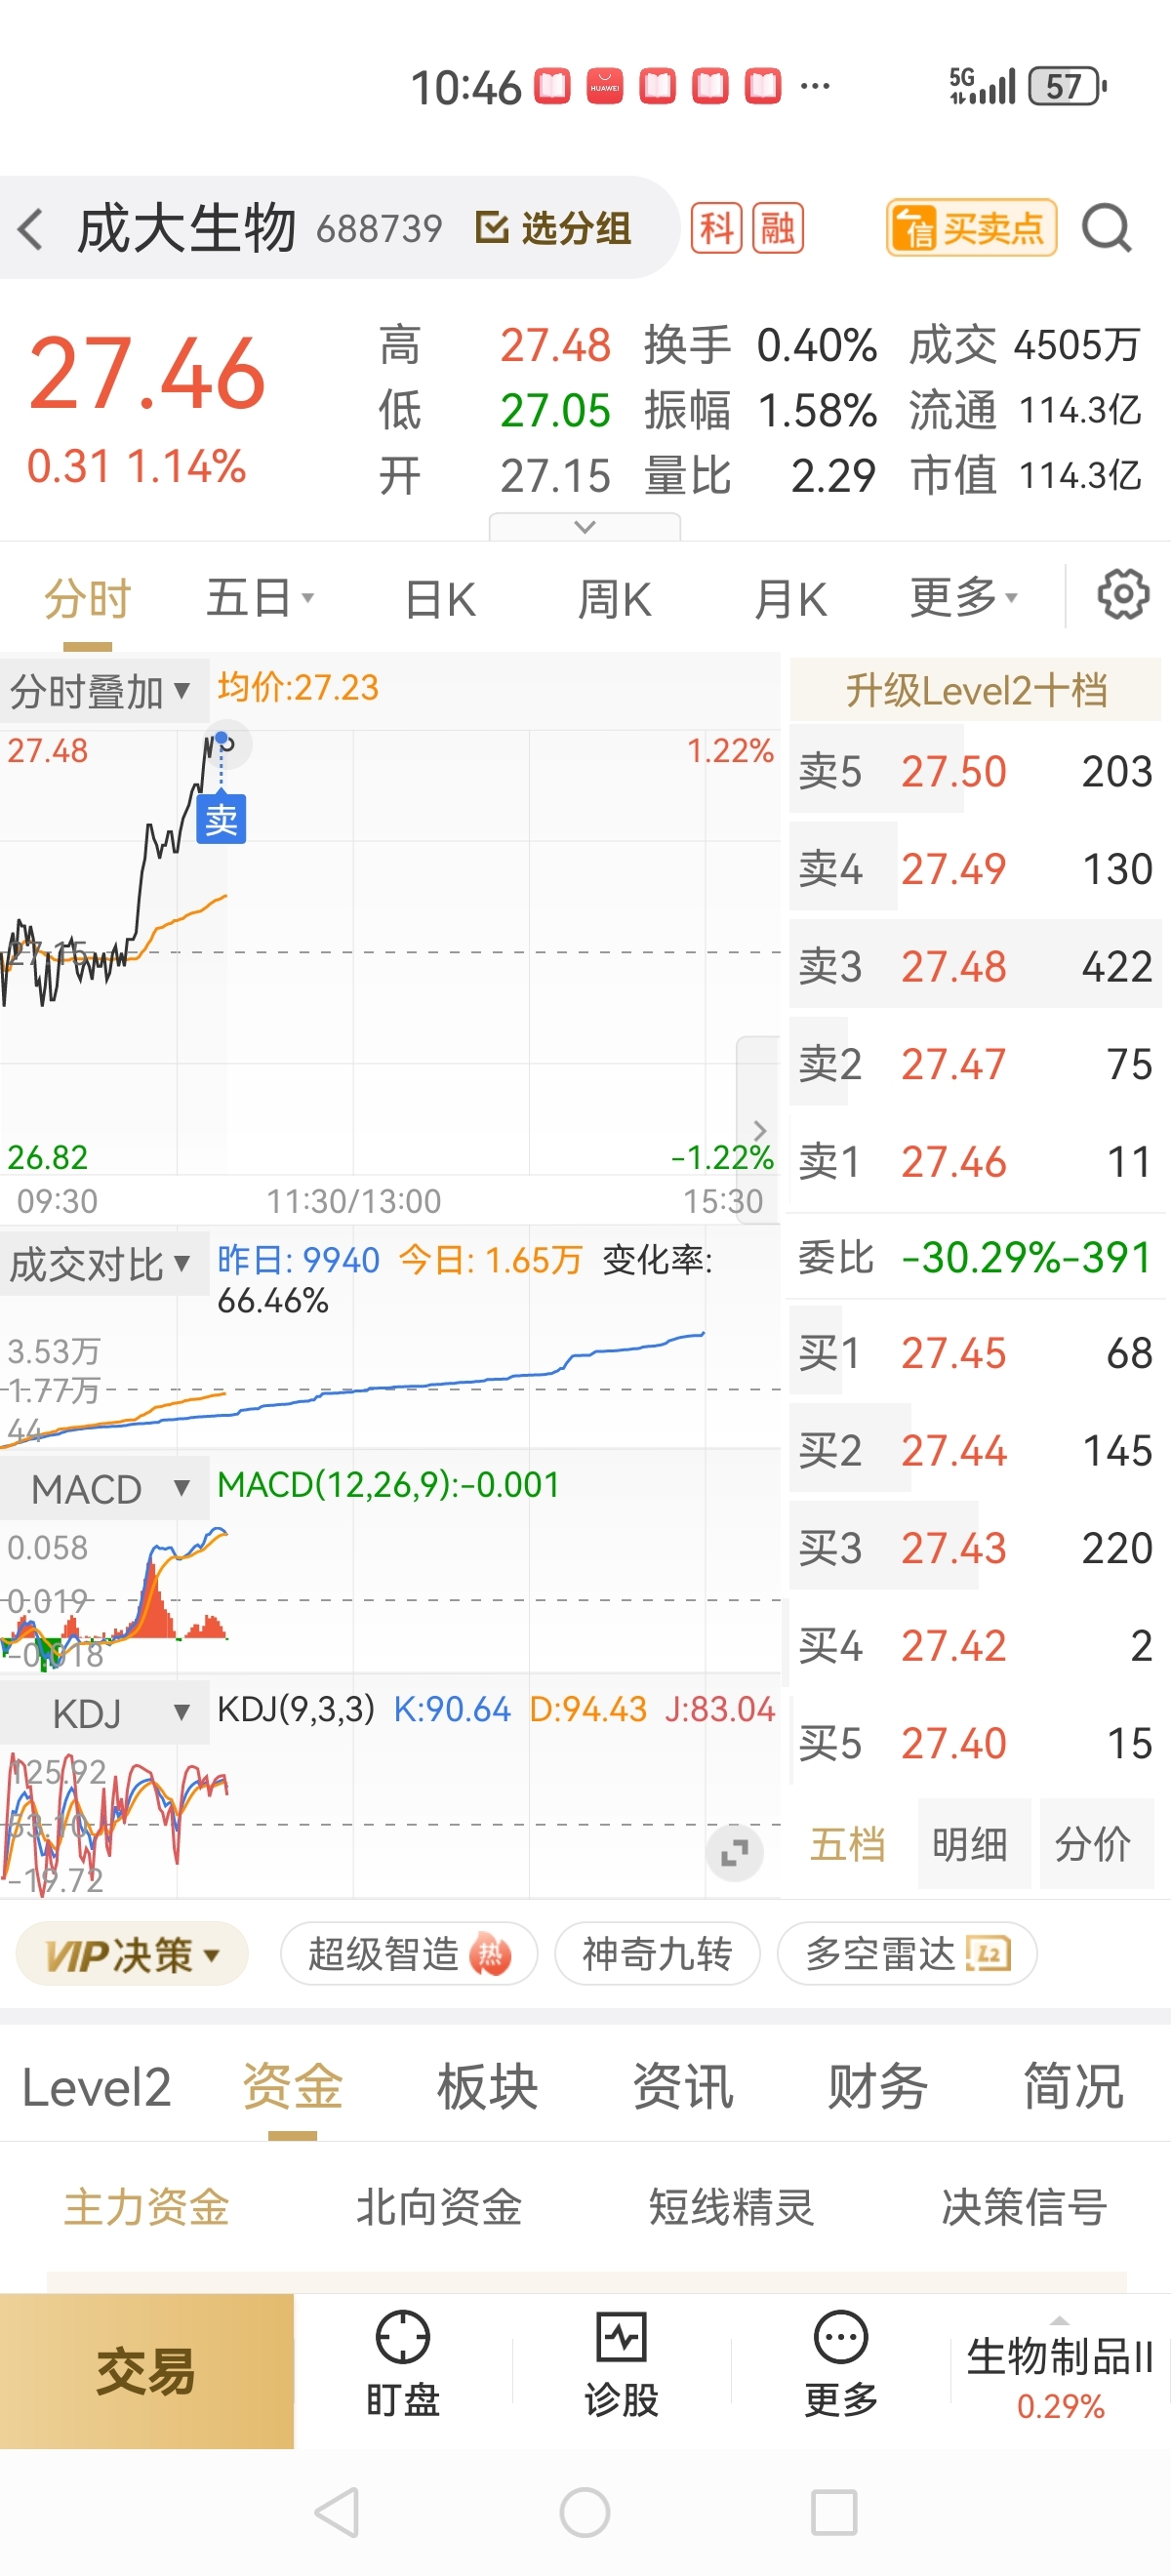The height and width of the screenshot is (2576, 1171).
Task: Tap the 委比 -30.29% row
Action: [x=975, y=1257]
